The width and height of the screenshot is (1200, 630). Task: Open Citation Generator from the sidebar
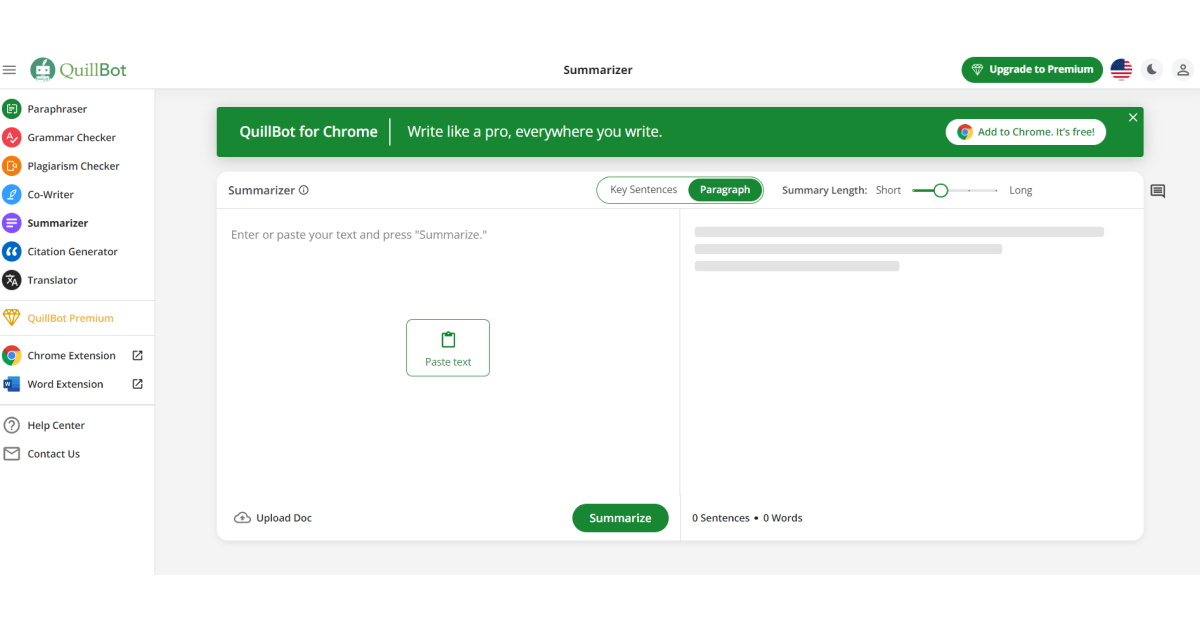pos(73,252)
